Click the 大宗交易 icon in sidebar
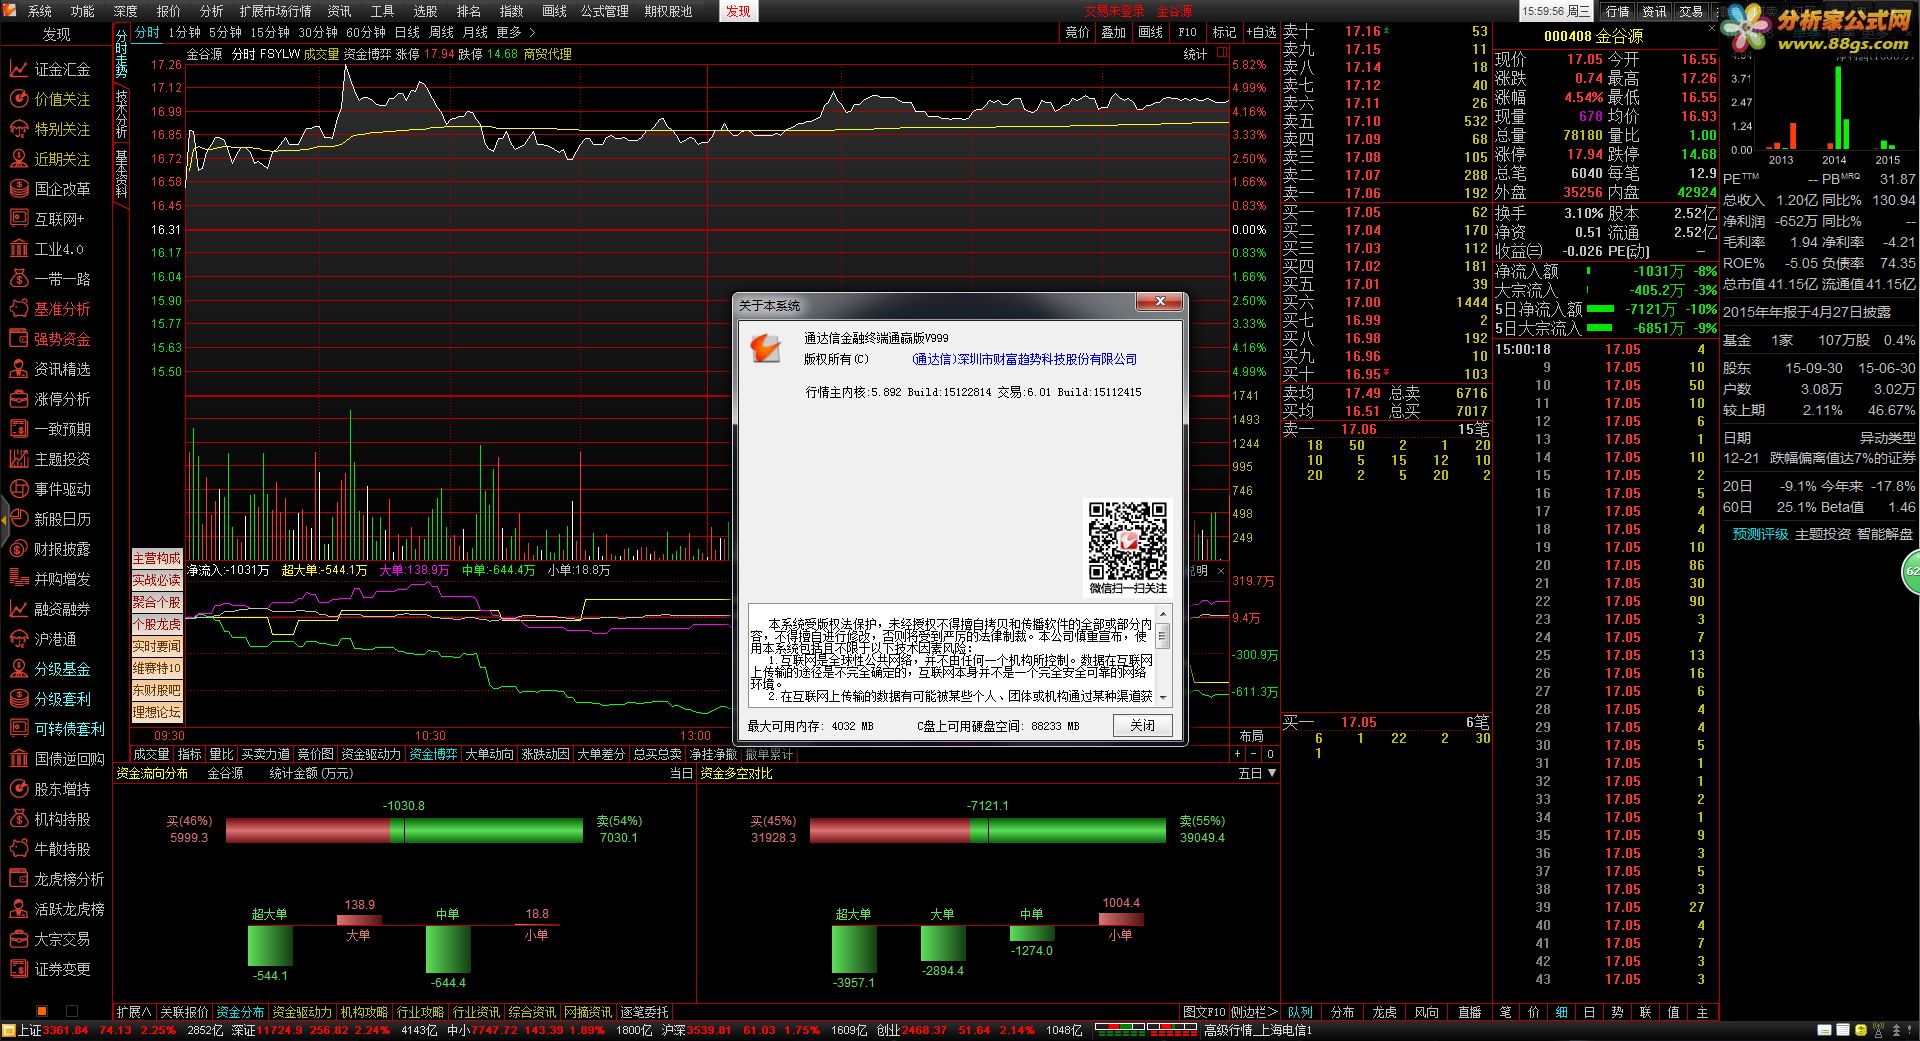The image size is (1920, 1041). tap(18, 939)
